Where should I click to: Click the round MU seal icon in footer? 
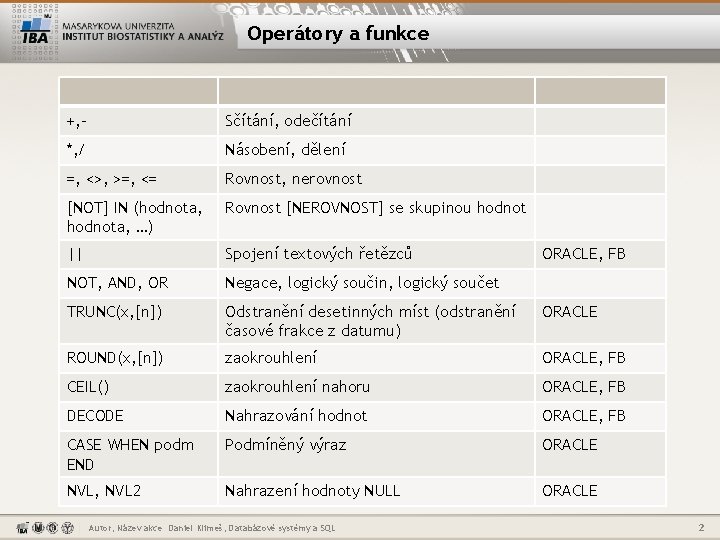coord(38,528)
